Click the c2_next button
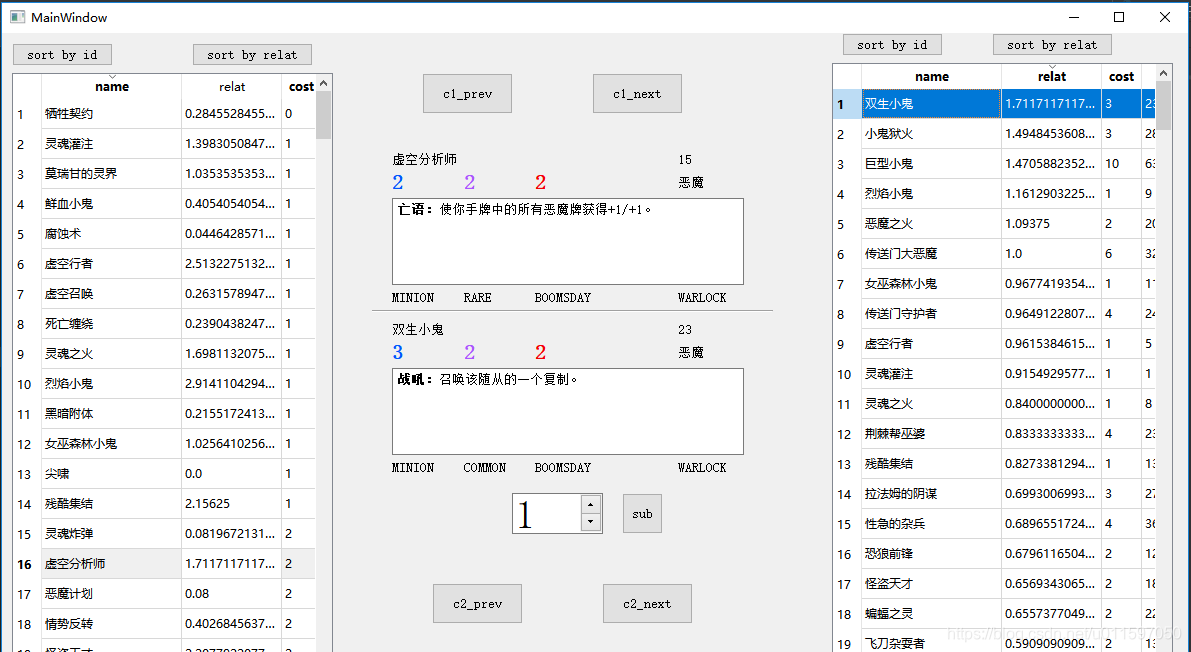 pyautogui.click(x=647, y=603)
